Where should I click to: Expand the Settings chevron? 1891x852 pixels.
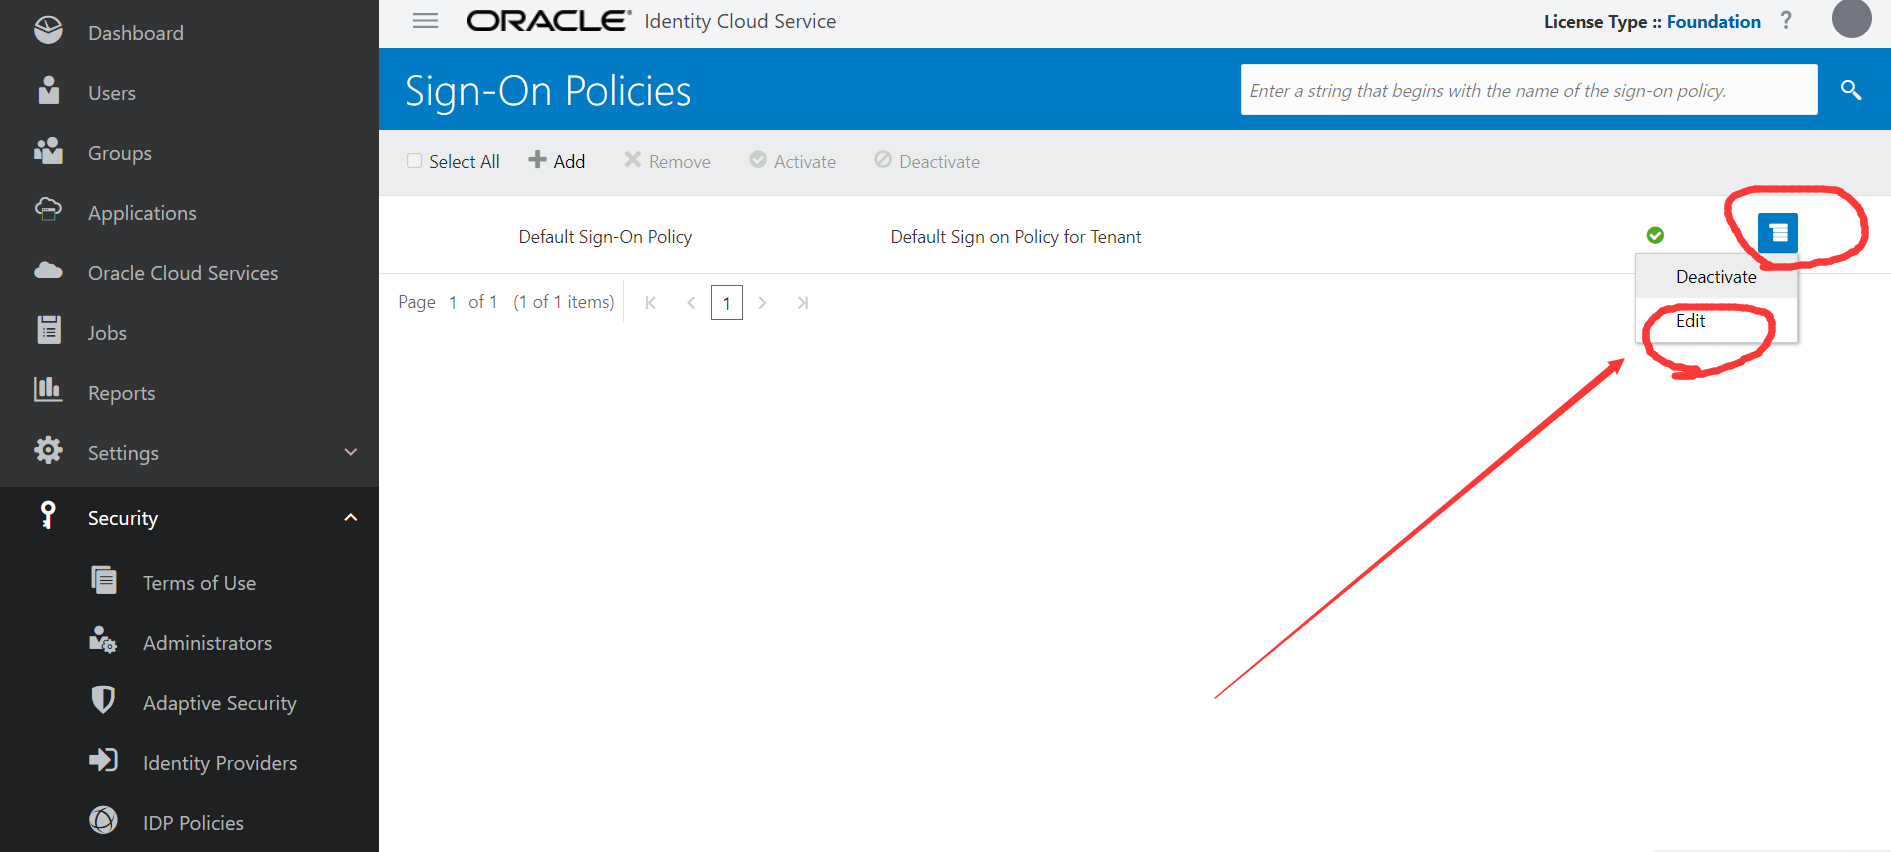(x=351, y=452)
